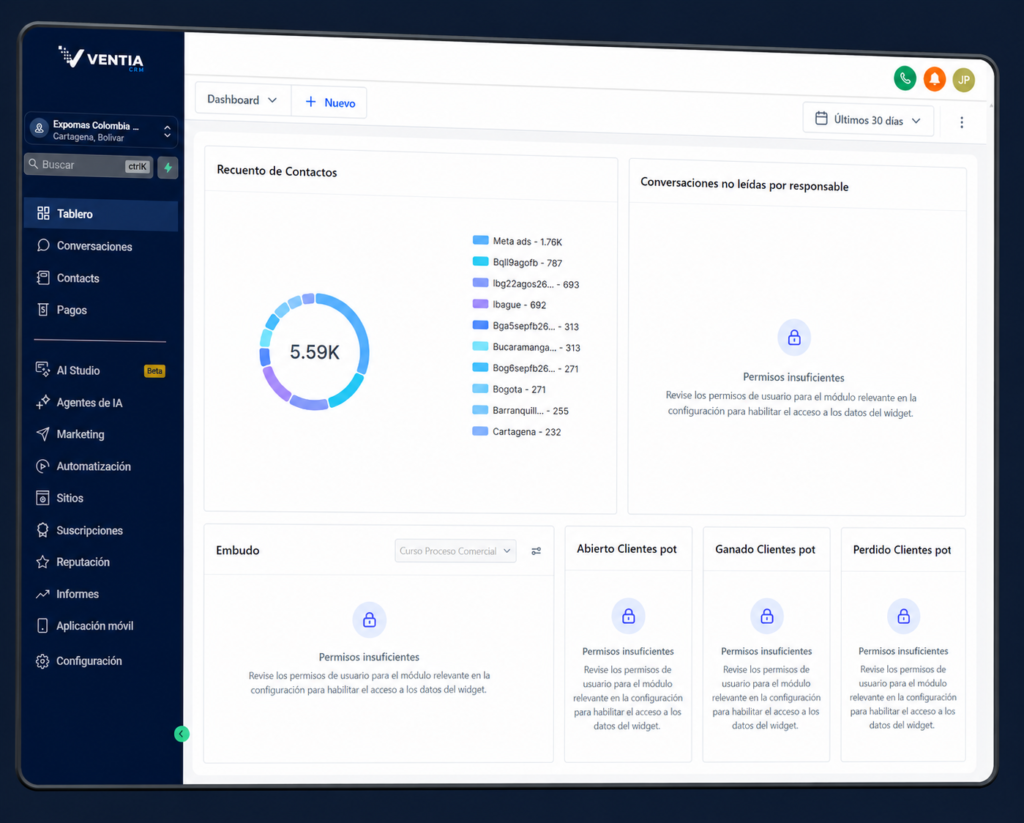Open the JP user avatar menu
1024x823 pixels.
[x=964, y=80]
